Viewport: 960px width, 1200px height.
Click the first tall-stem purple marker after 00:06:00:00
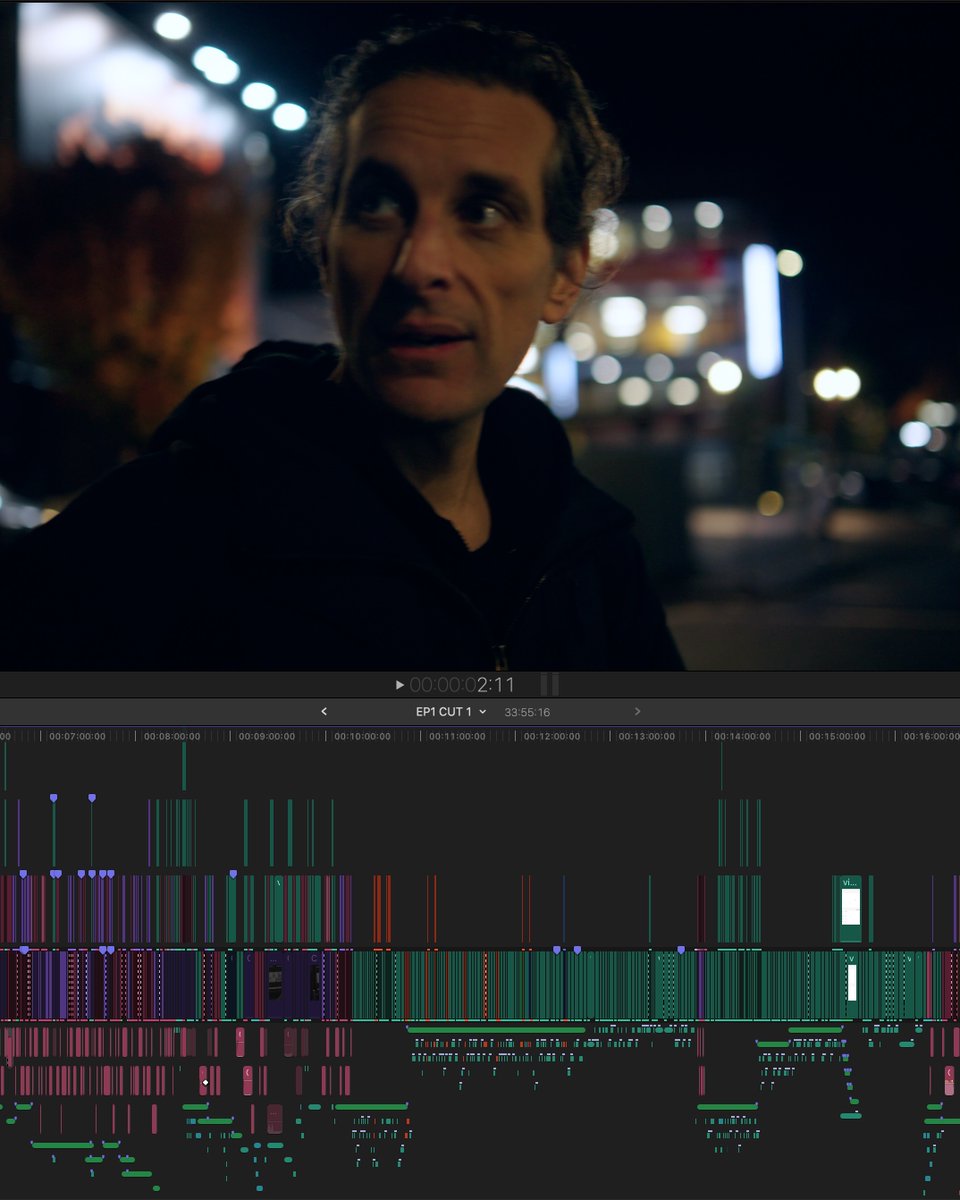click(53, 798)
